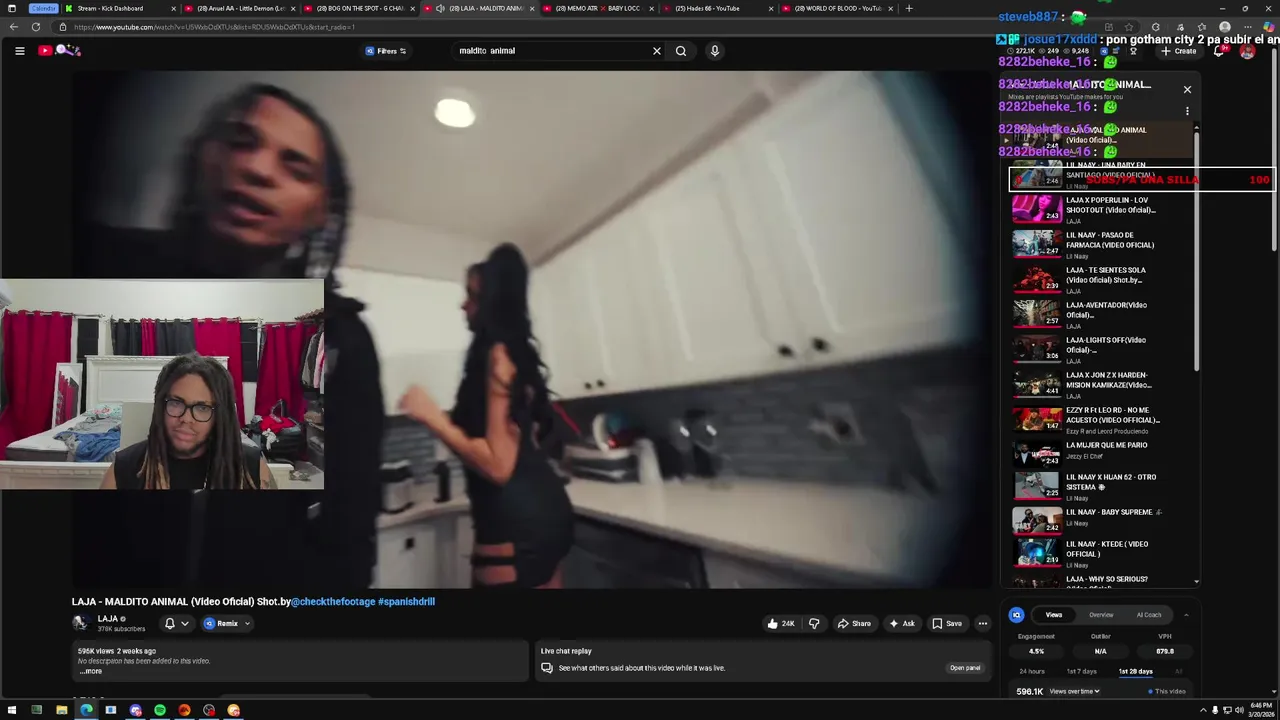Select the 1st 7 days range tab
This screenshot has height=720, width=1280.
(x=1081, y=671)
